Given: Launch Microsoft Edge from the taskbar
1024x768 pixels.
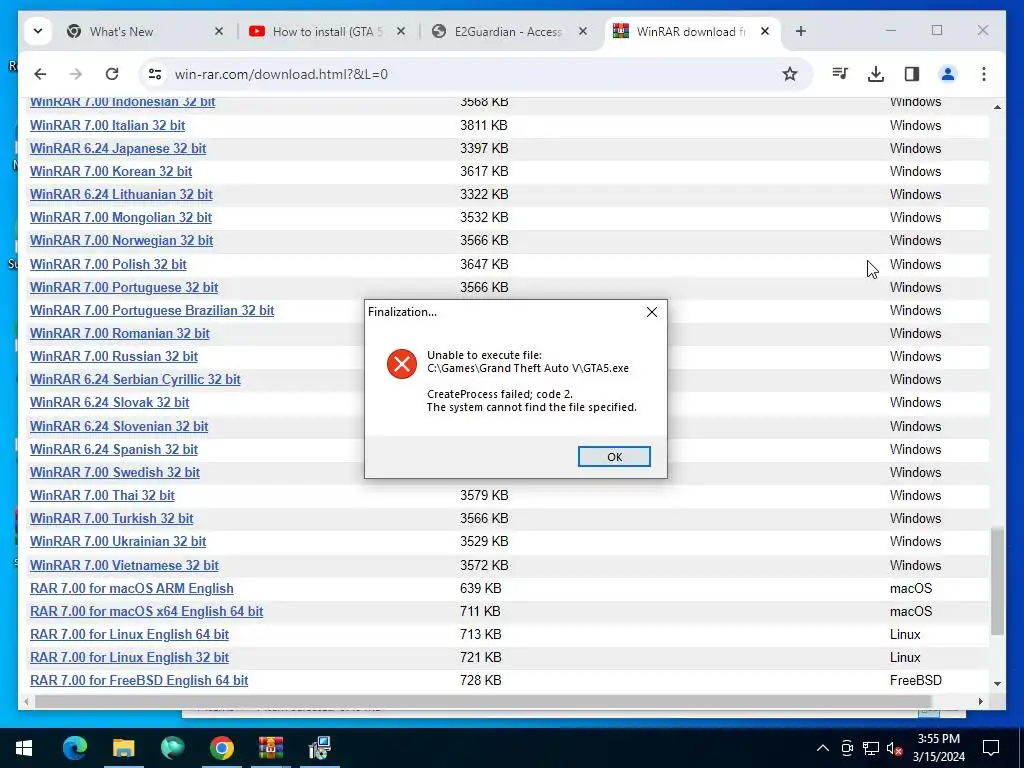Looking at the screenshot, I should (74, 748).
